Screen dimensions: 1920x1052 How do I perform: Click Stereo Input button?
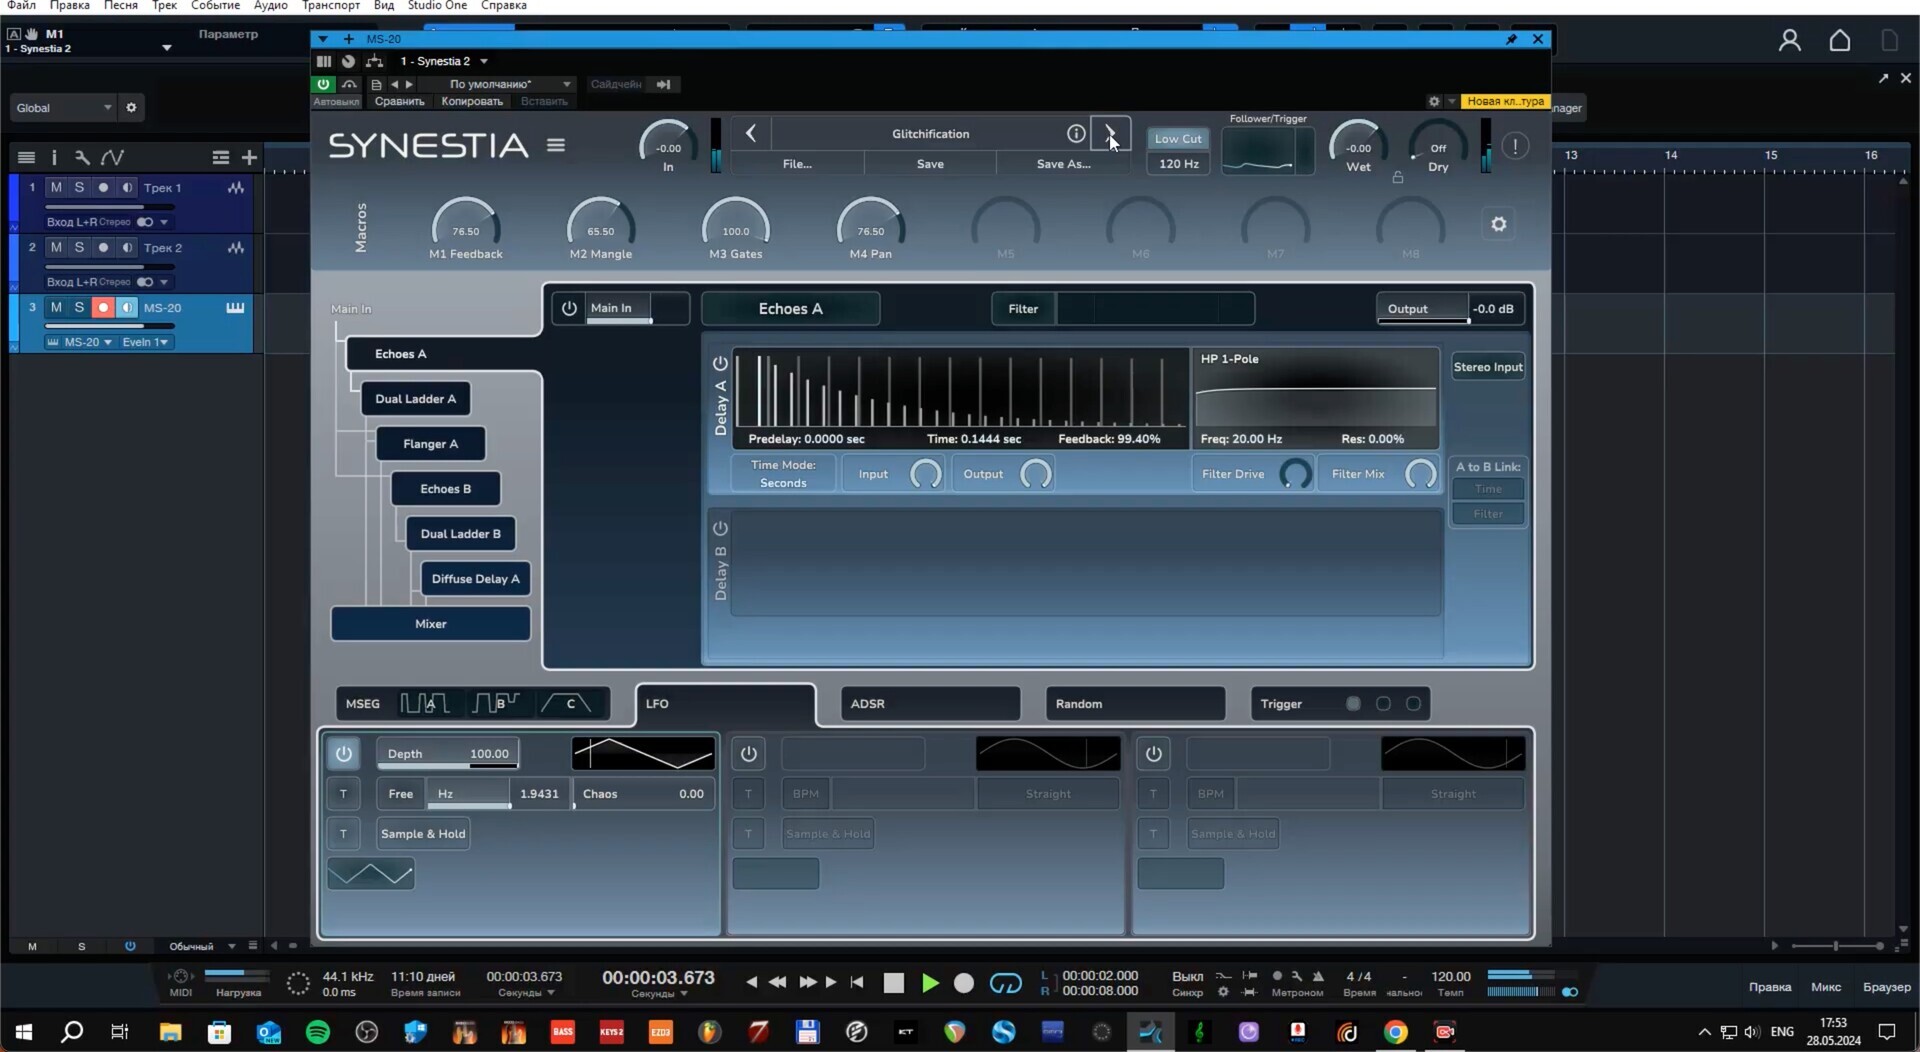(1488, 367)
